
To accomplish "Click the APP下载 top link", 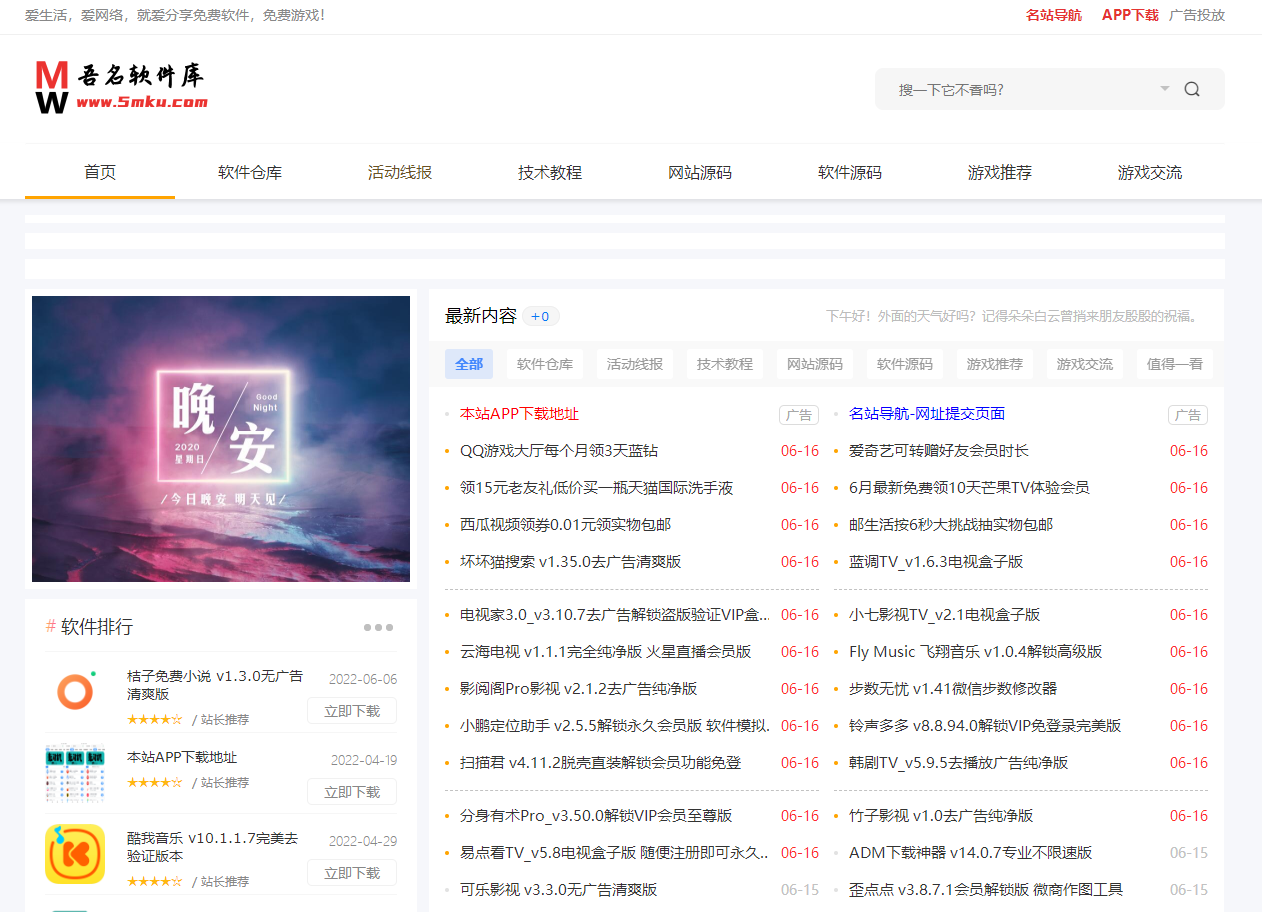I will click(1130, 15).
